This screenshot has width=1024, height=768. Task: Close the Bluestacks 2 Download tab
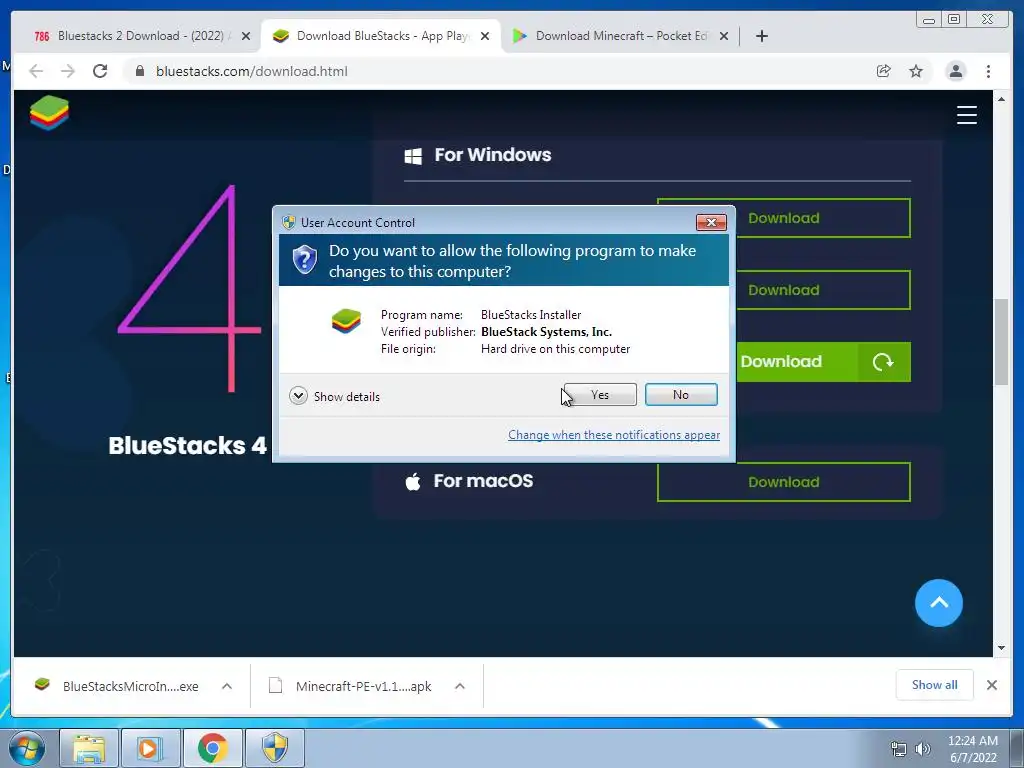246,37
